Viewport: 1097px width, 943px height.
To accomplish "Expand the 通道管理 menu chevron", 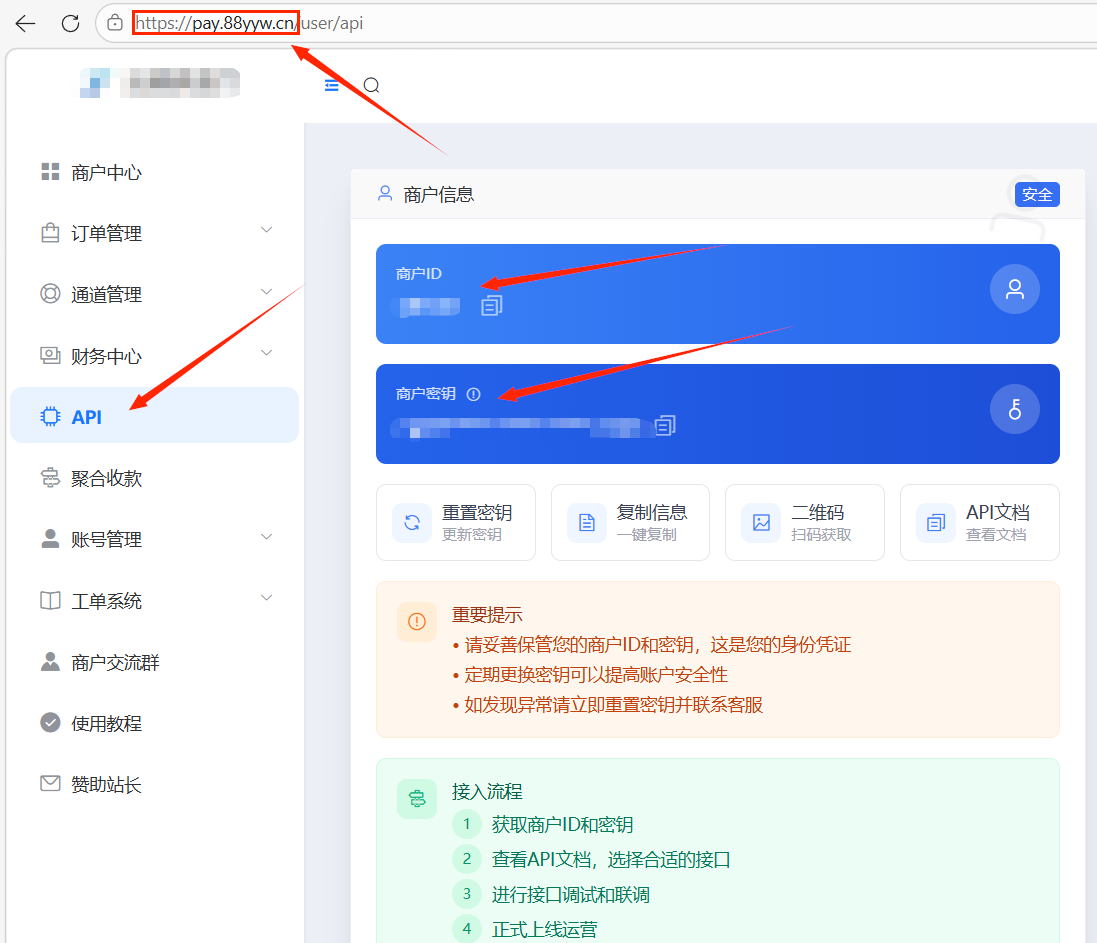I will (x=266, y=292).
